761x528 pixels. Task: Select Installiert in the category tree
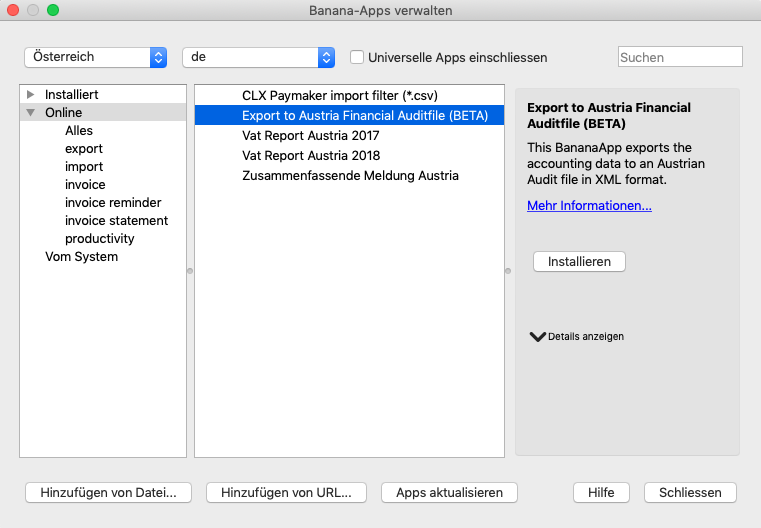pos(71,94)
